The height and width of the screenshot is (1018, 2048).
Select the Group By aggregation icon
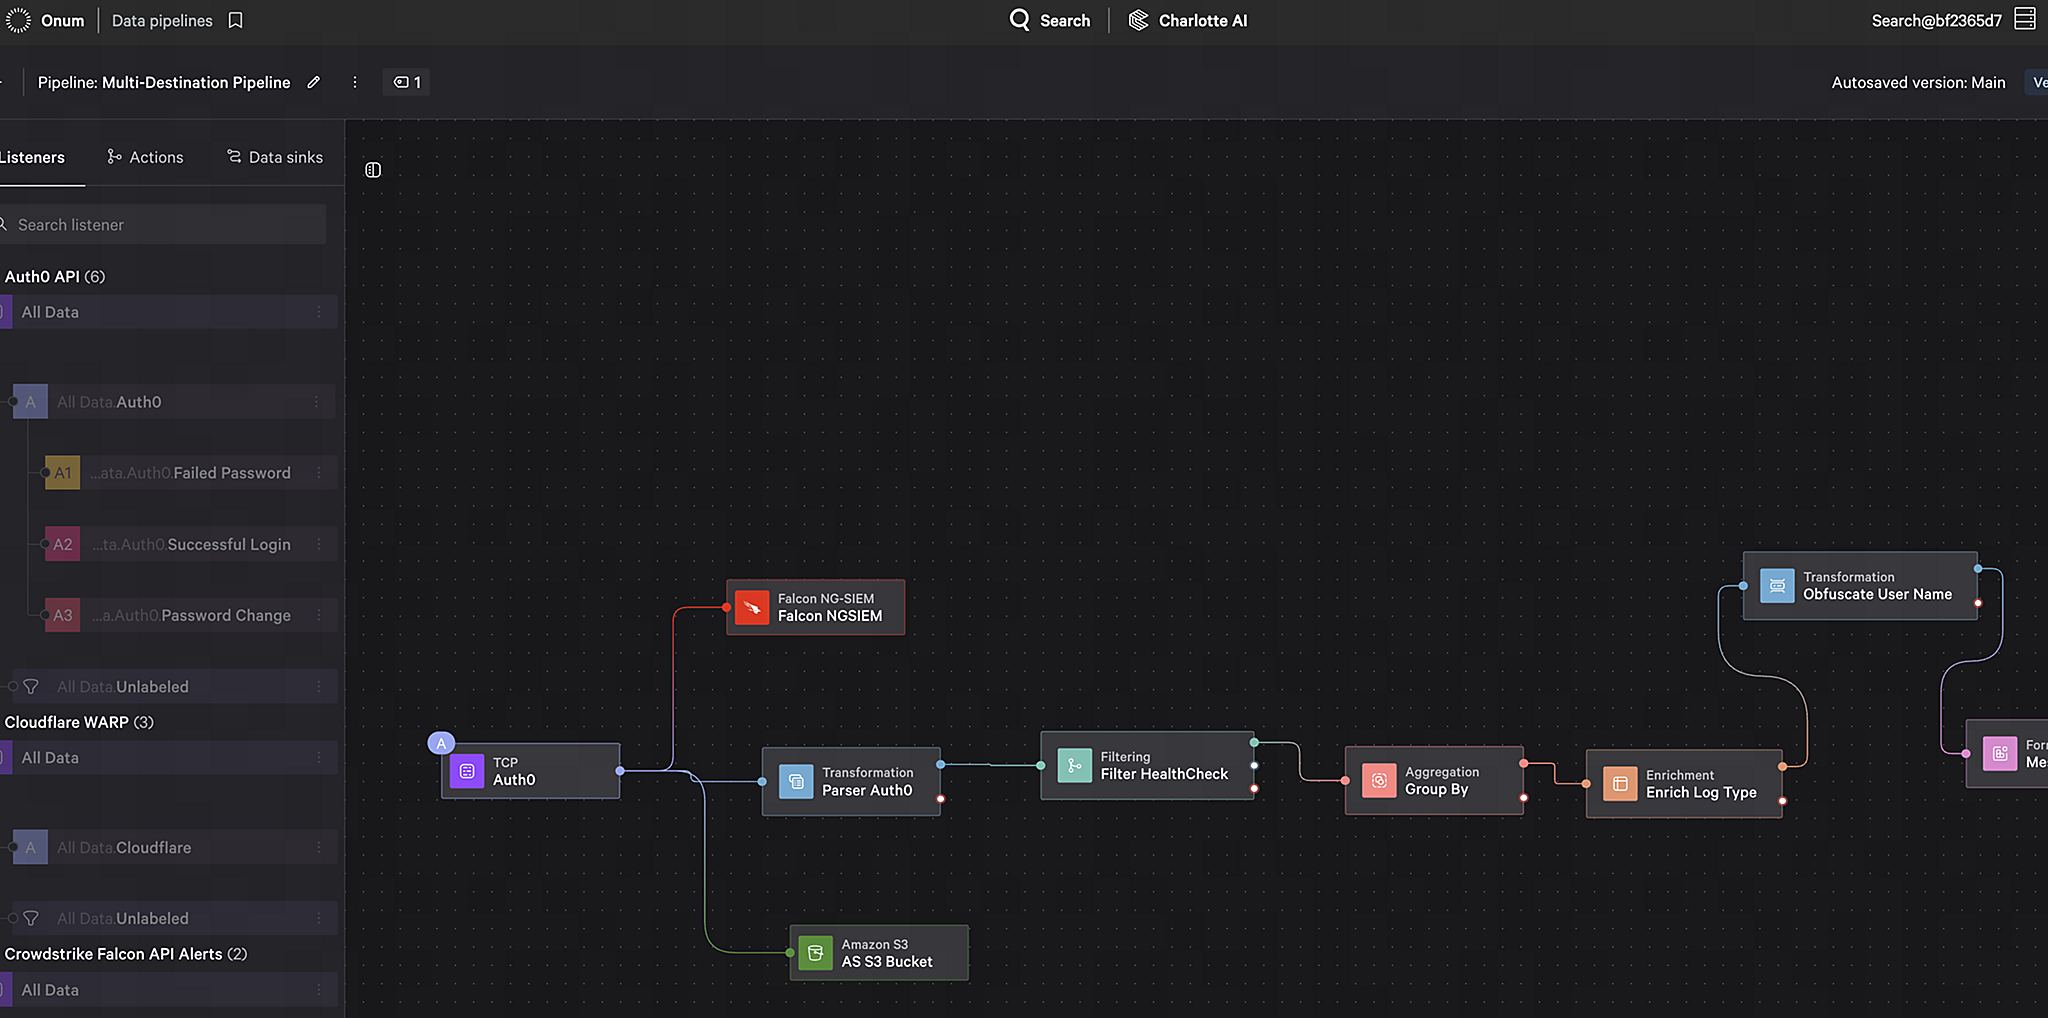click(1379, 780)
